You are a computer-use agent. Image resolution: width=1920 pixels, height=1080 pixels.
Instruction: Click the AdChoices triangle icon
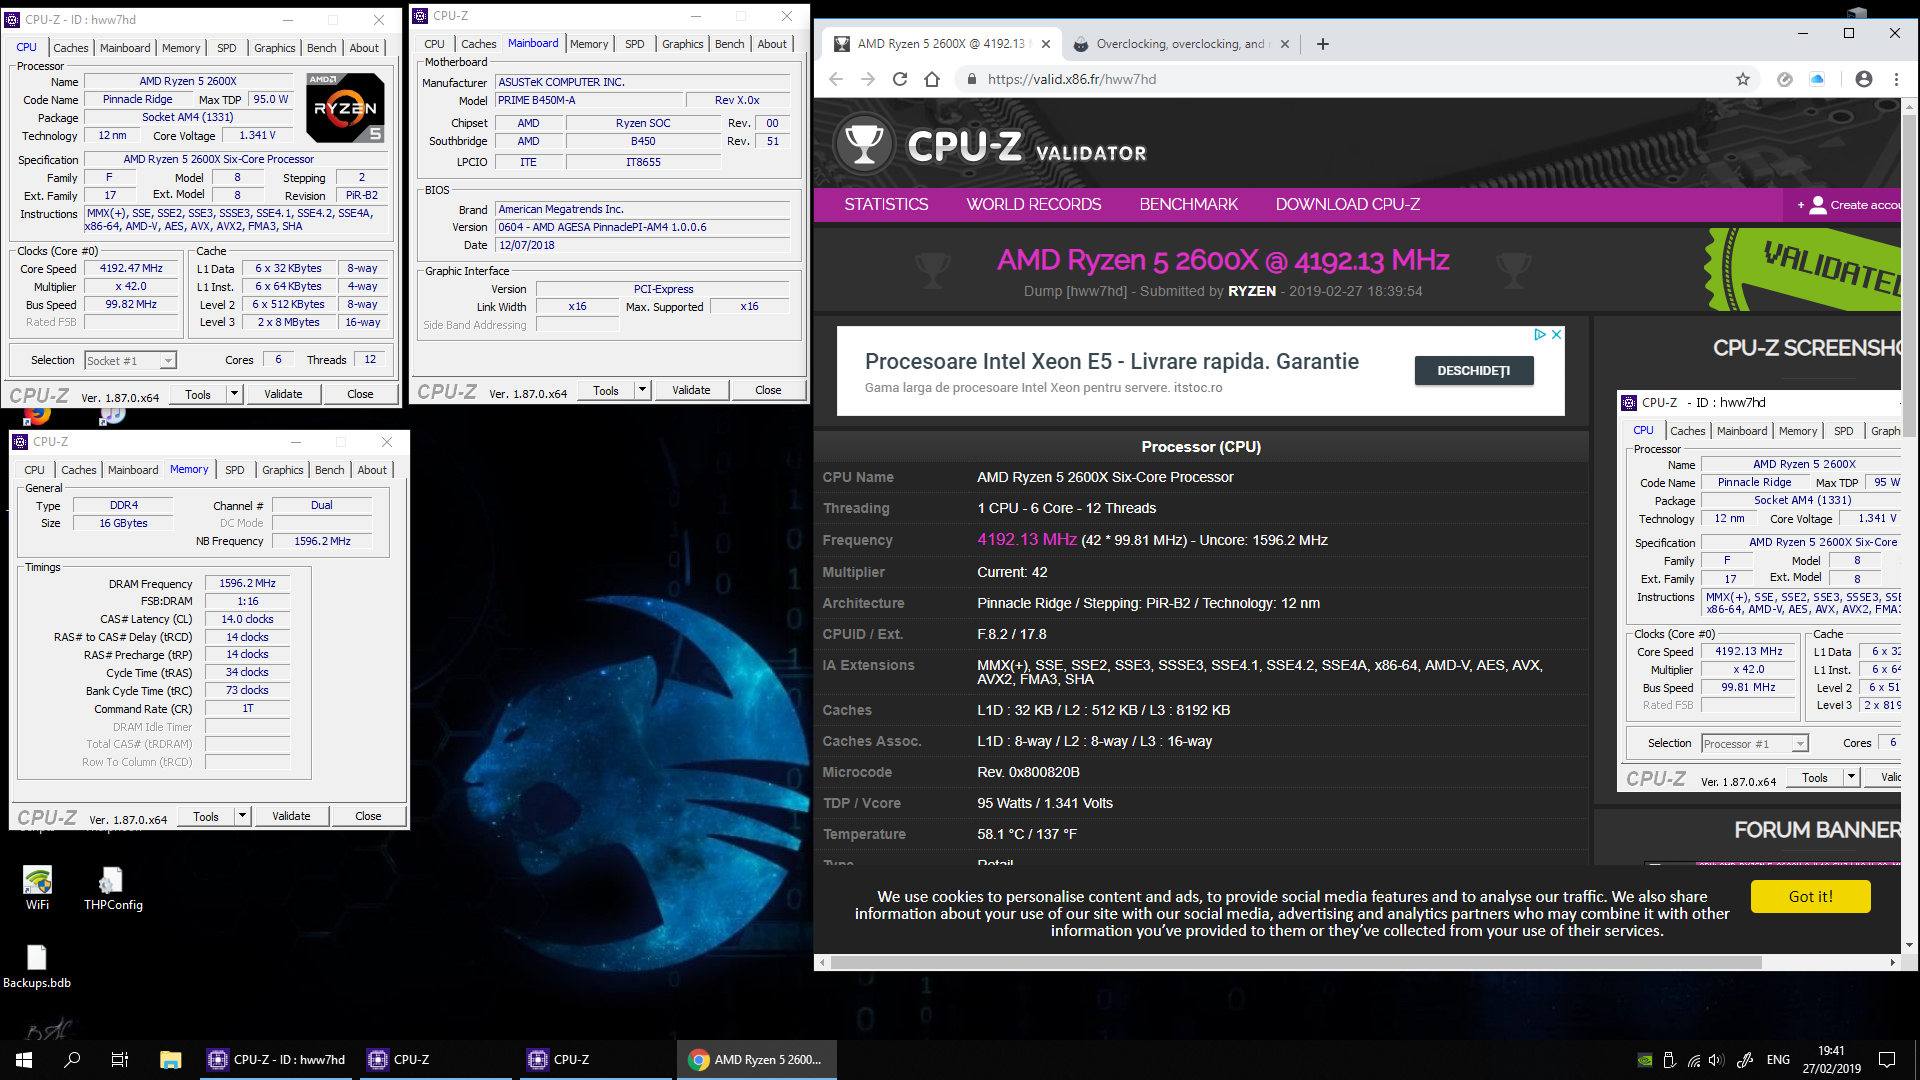1540,335
